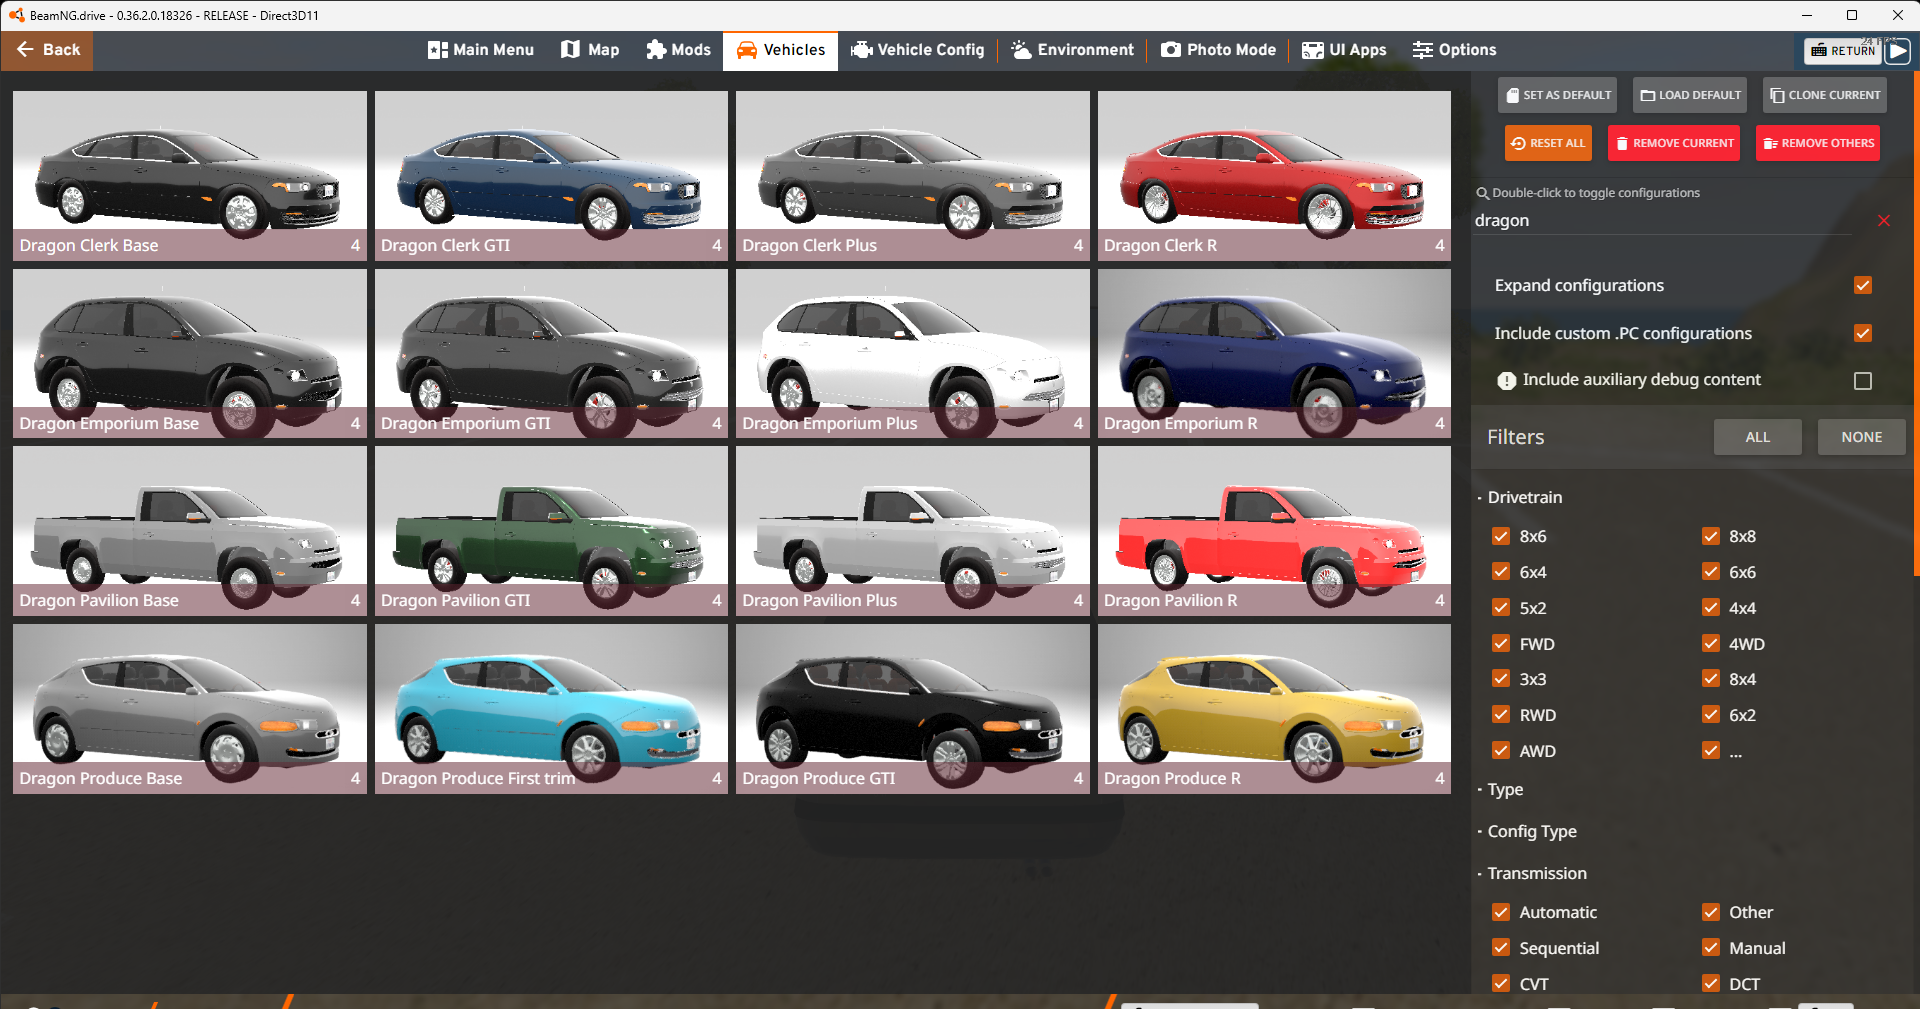The height and width of the screenshot is (1009, 1920).
Task: Switch to the Map tab
Action: pyautogui.click(x=590, y=50)
